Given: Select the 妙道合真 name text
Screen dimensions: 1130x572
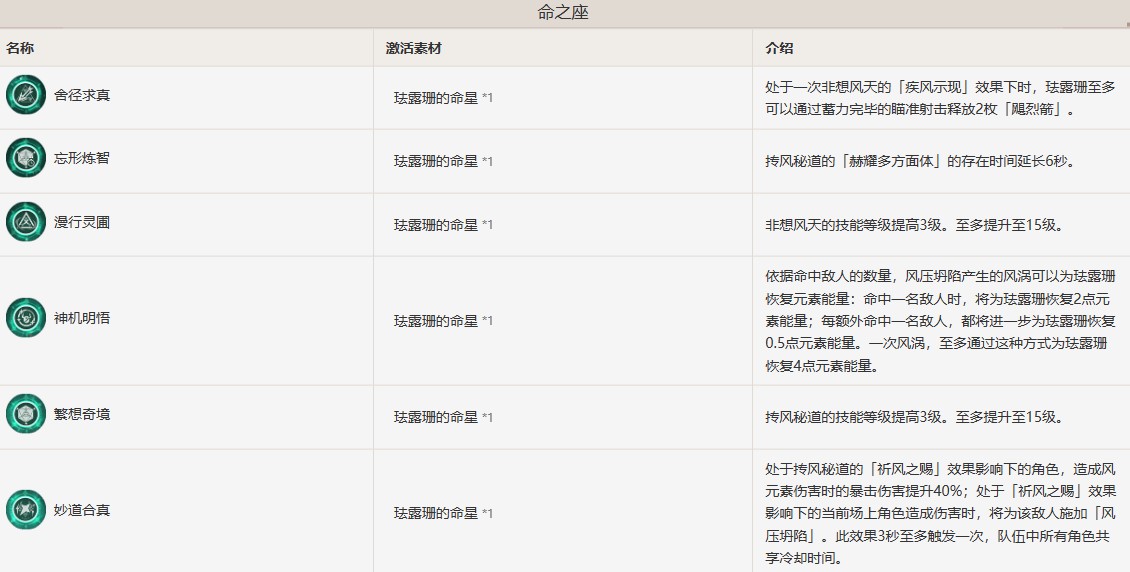Looking at the screenshot, I should point(82,510).
